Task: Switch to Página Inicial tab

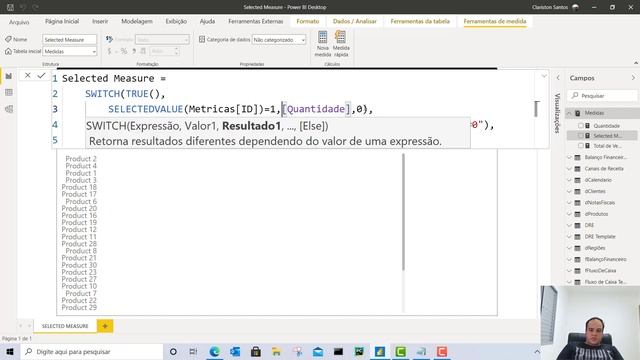Action: click(x=62, y=21)
